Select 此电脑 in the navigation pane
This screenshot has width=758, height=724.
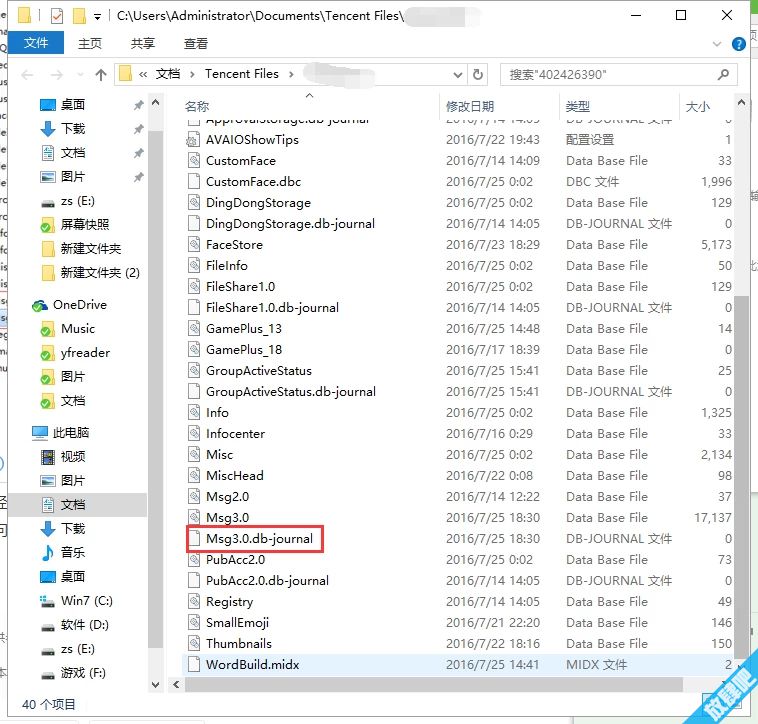click(71, 433)
